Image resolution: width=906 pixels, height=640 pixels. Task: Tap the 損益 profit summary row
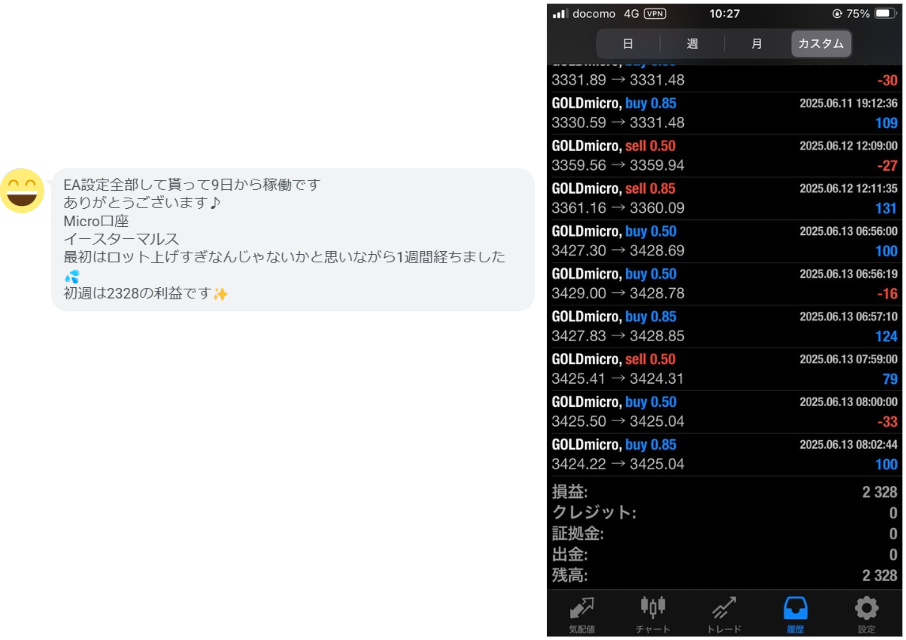(725, 492)
